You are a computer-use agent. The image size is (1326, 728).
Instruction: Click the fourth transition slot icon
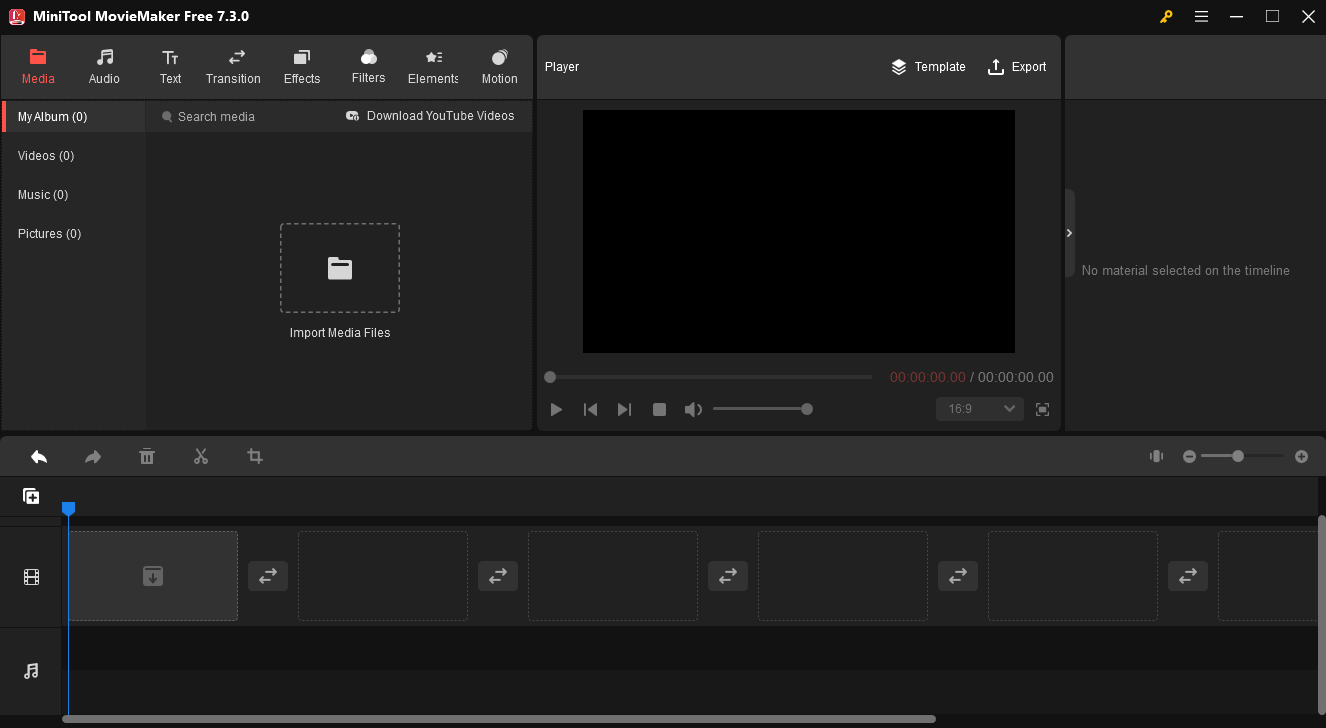tap(958, 576)
